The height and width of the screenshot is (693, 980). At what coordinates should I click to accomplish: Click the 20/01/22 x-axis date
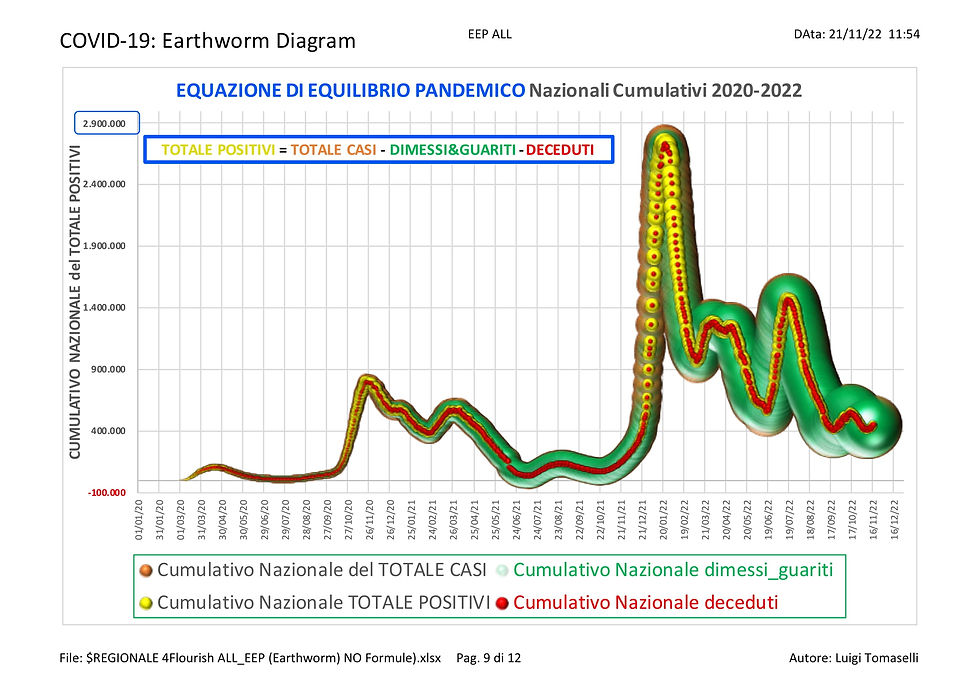(x=663, y=519)
